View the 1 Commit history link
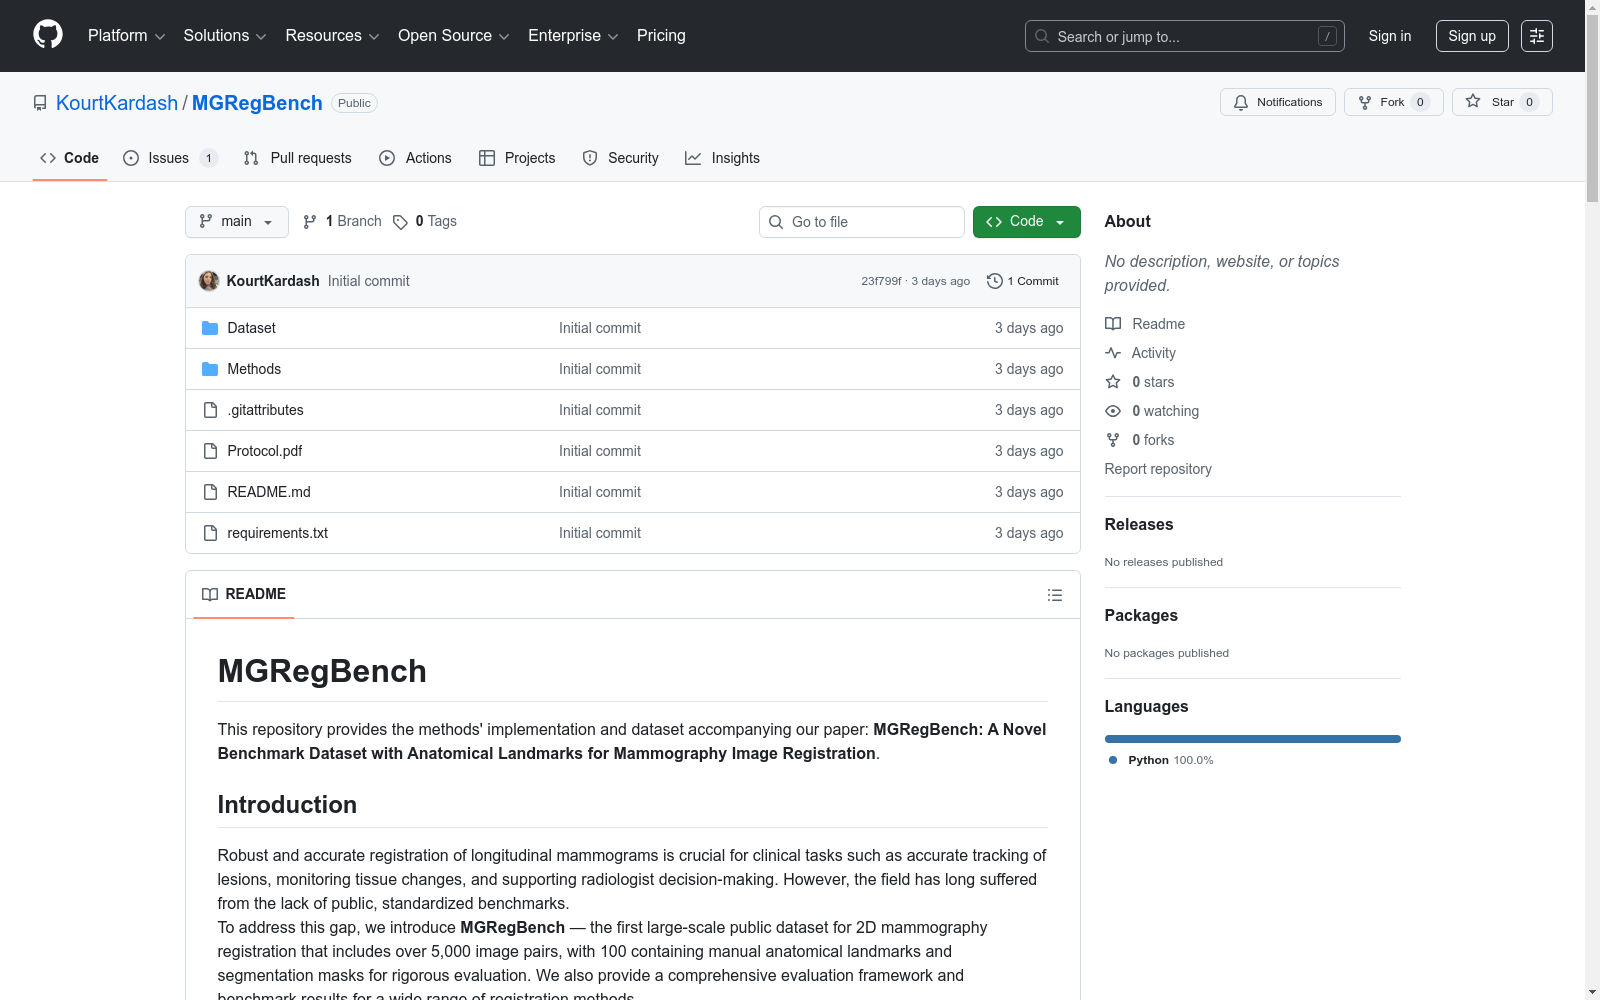This screenshot has height=1000, width=1600. point(1022,281)
